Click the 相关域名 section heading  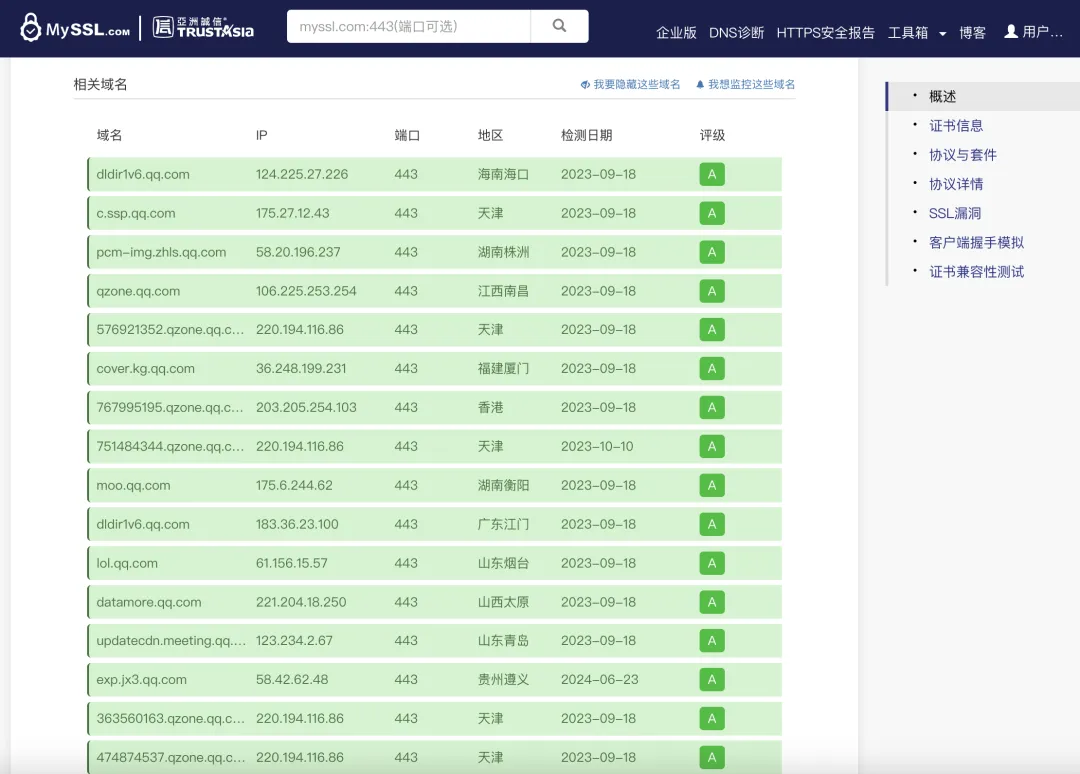tap(101, 84)
